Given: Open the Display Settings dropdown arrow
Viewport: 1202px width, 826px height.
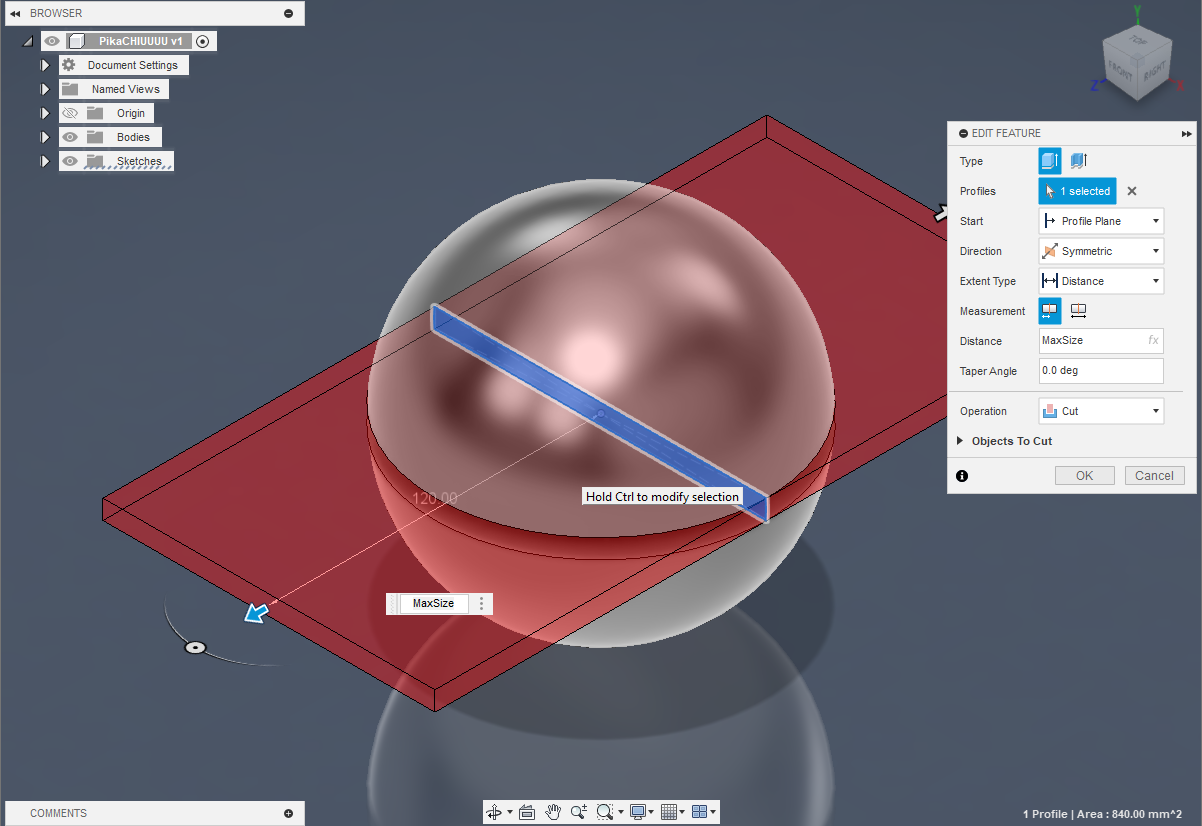Looking at the screenshot, I should pos(652,813).
